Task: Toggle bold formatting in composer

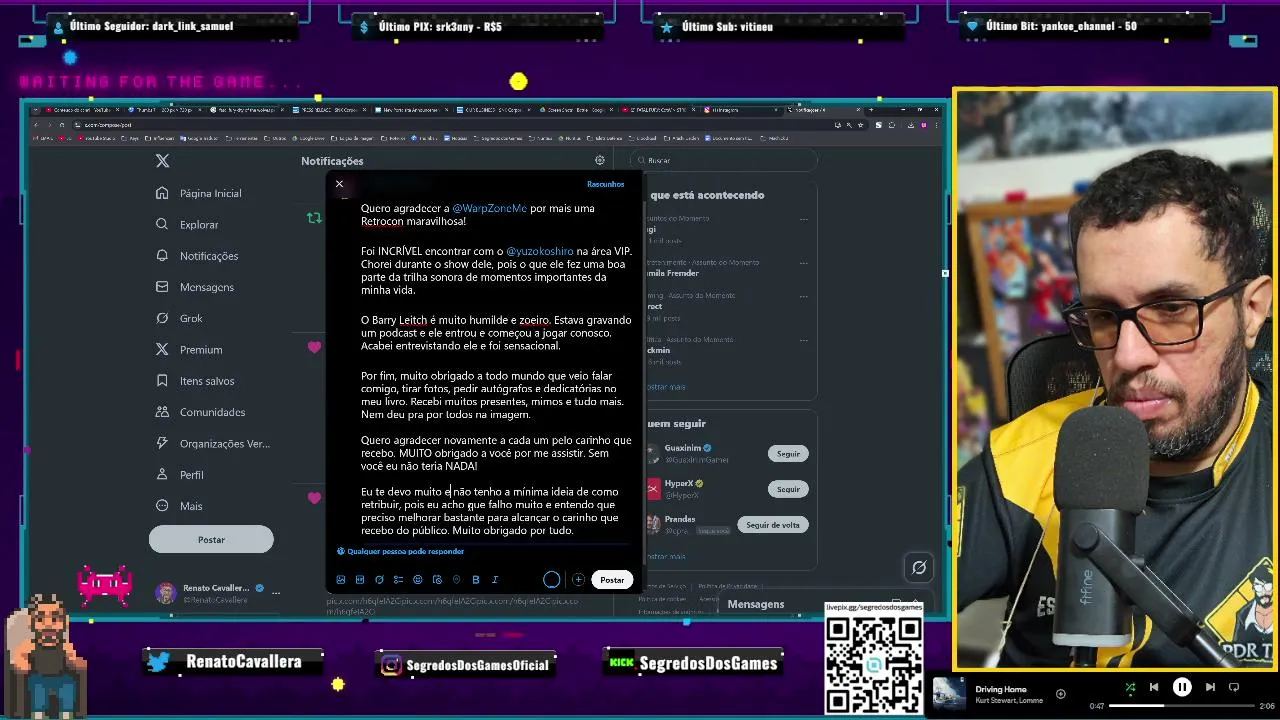Action: click(x=476, y=580)
